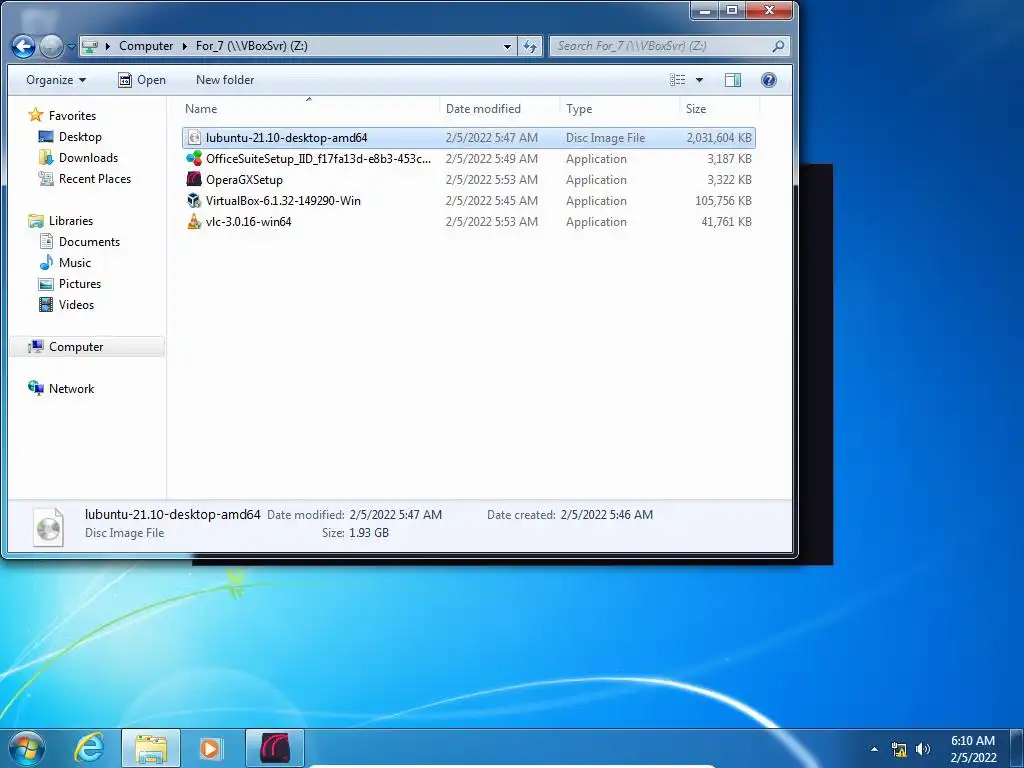This screenshot has height=768, width=1024.
Task: Click the VLC cone file icon
Action: coord(194,221)
